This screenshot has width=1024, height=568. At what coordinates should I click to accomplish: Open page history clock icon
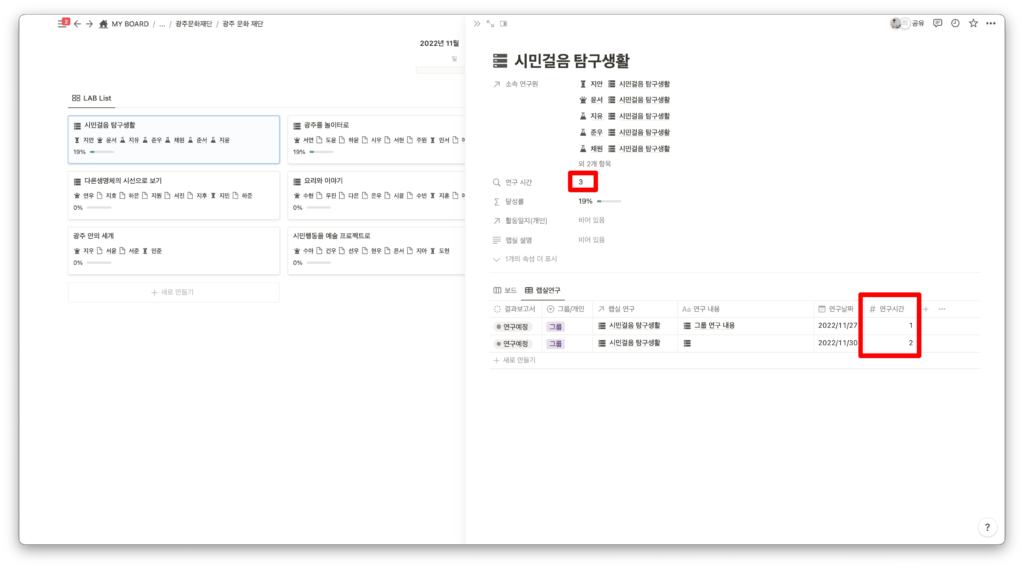tap(955, 24)
